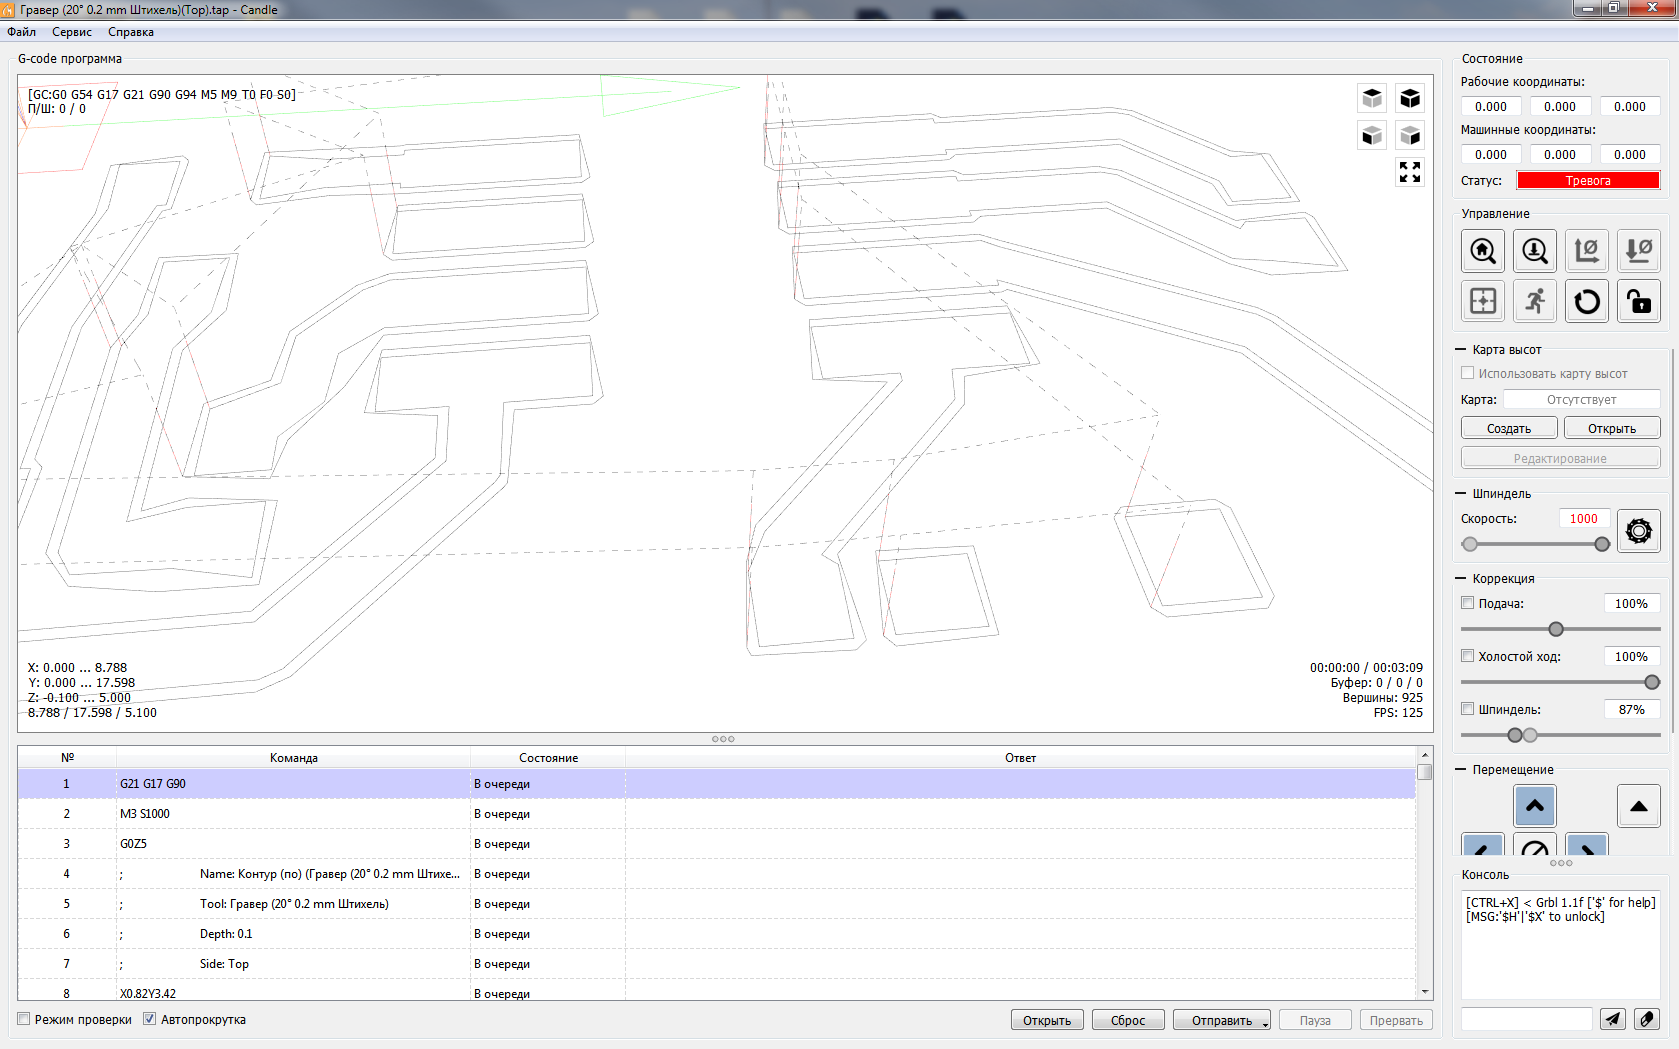Click the restore origin crosshair icon
Viewport: 1679px width, 1049px height.
[1483, 301]
